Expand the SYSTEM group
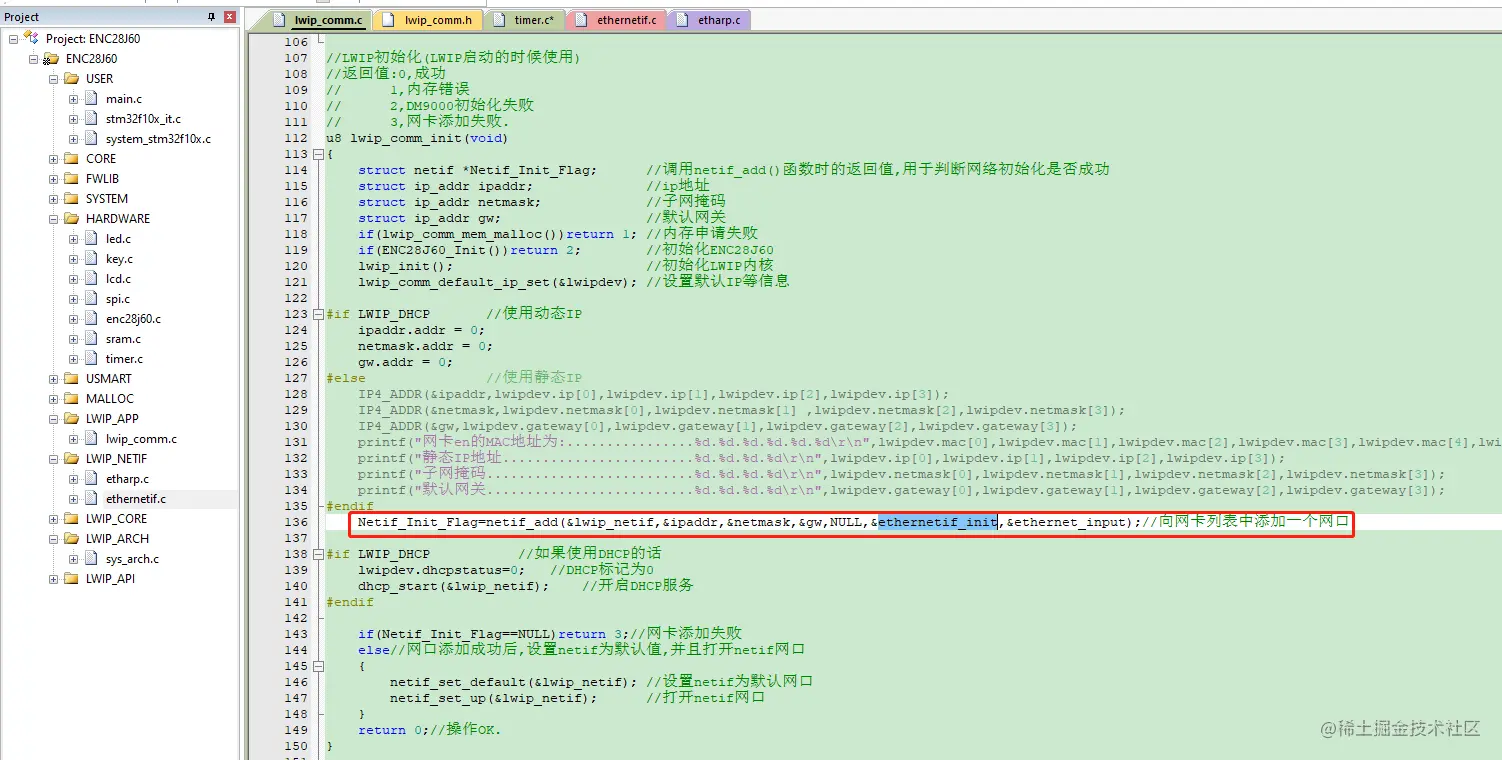The image size is (1502, 760). point(53,199)
